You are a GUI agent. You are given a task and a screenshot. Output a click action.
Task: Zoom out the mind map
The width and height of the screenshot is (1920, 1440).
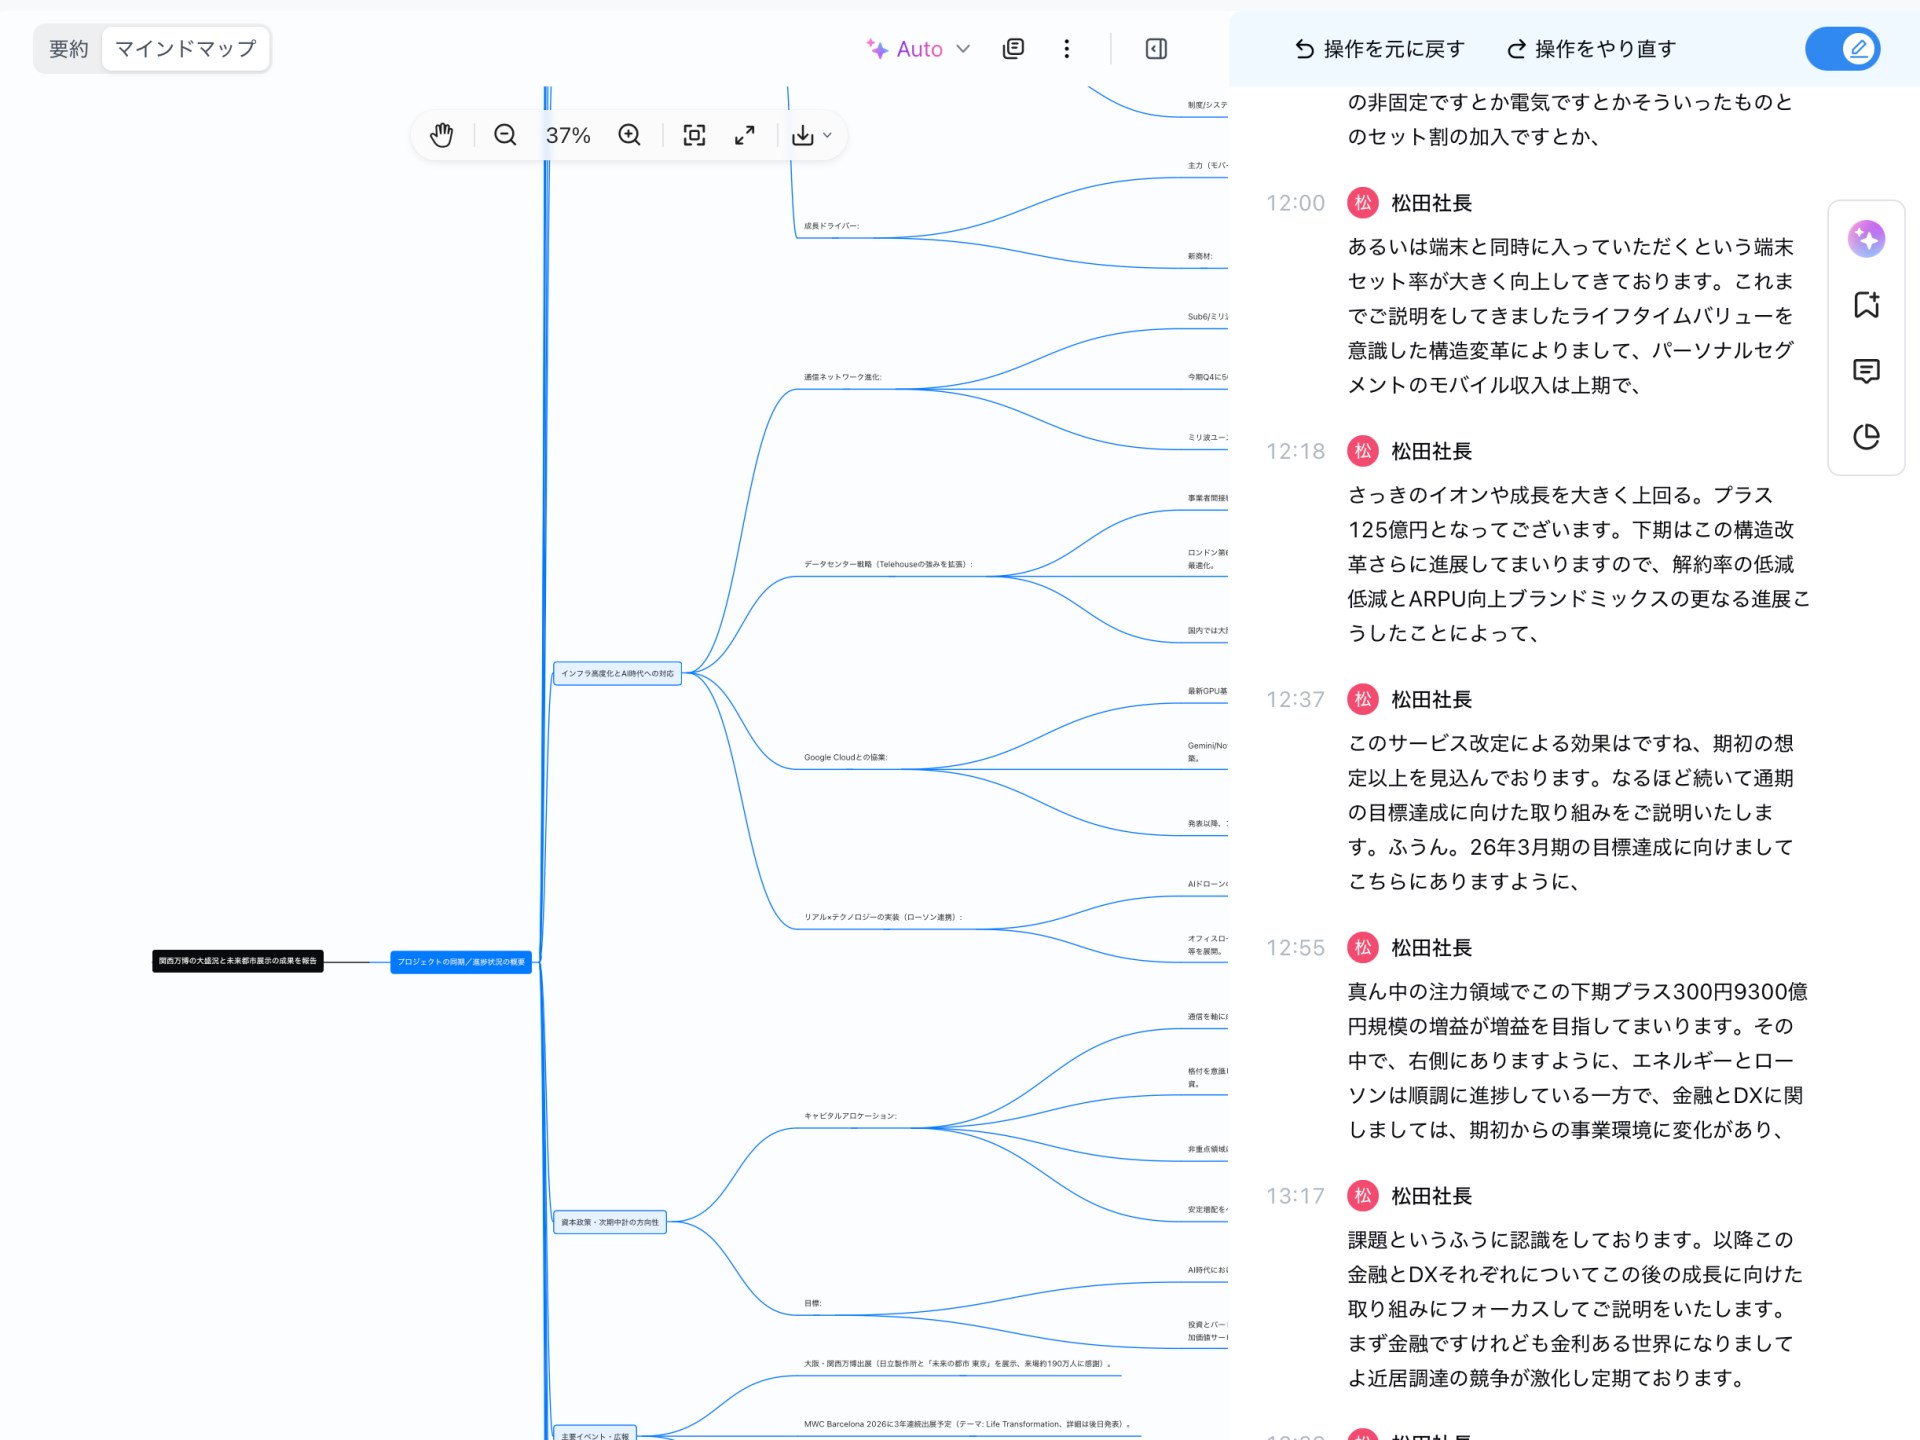[x=505, y=135]
